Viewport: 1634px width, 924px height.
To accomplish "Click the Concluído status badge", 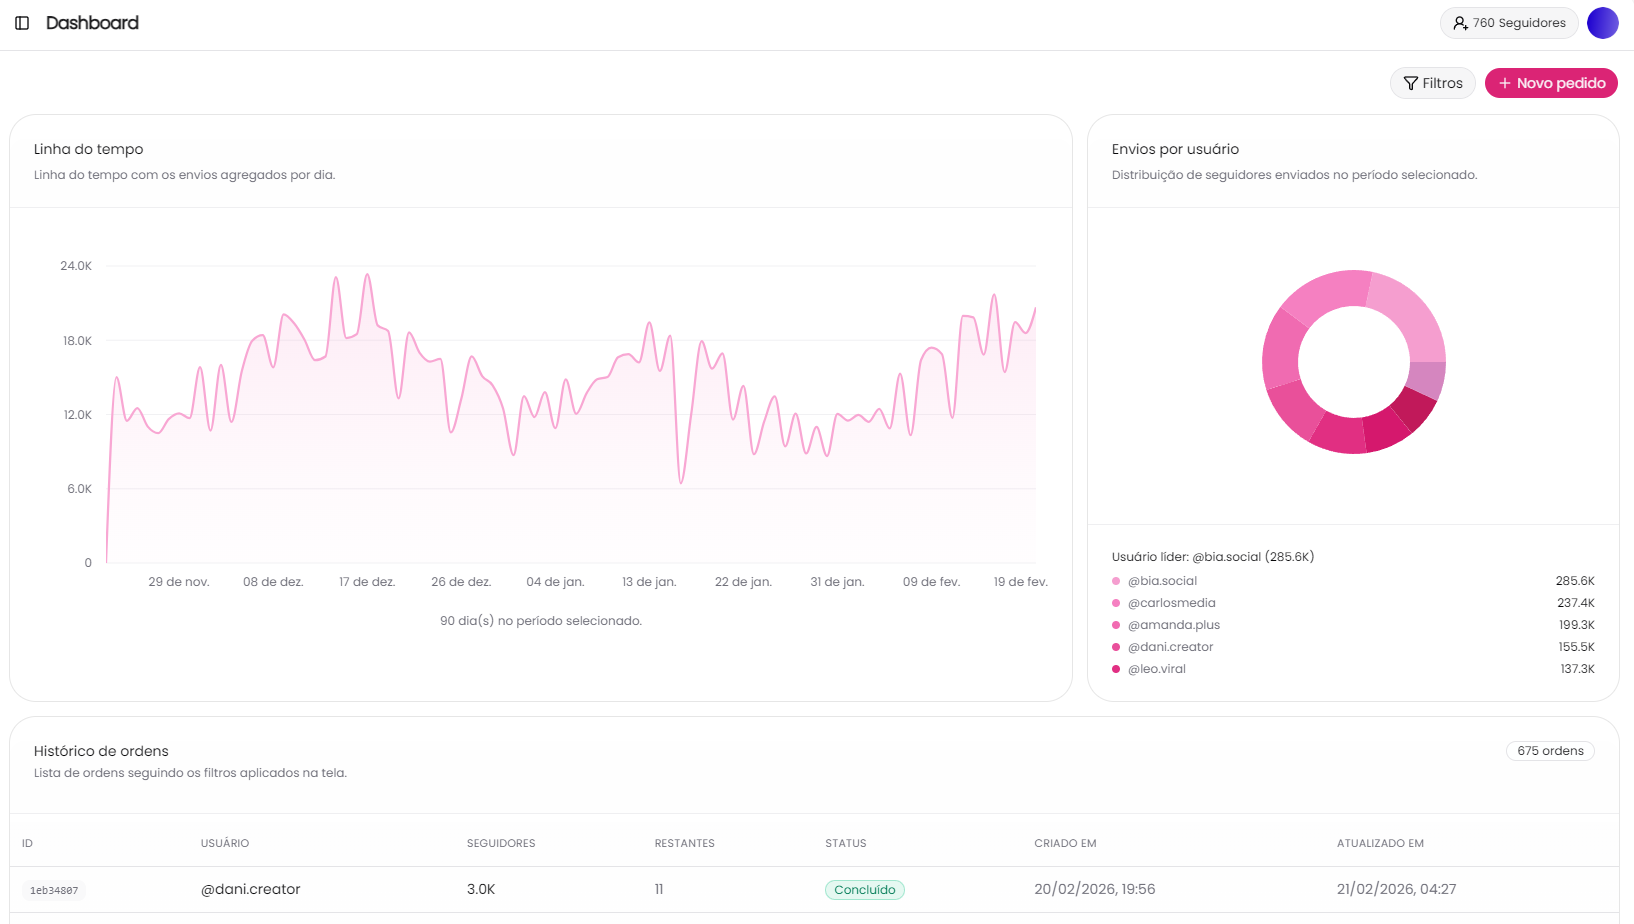I will [x=864, y=890].
